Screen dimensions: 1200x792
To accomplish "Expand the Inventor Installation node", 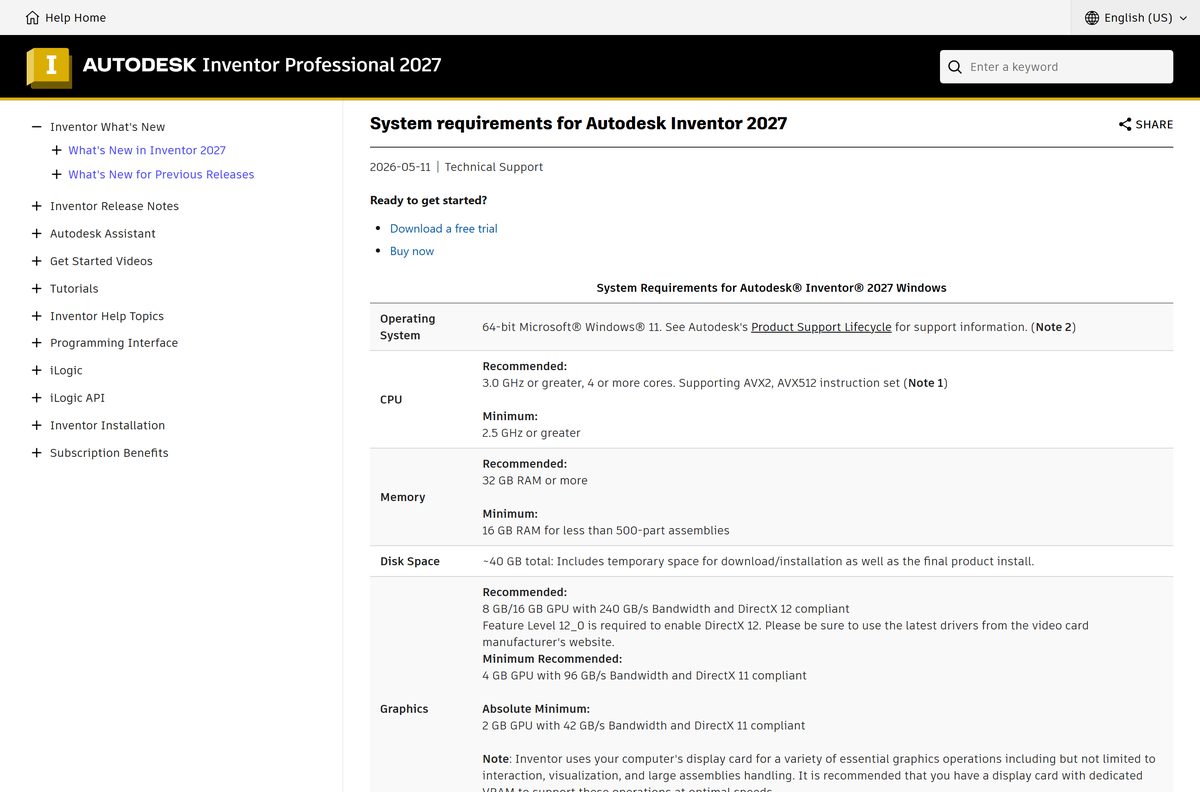I will tap(37, 425).
